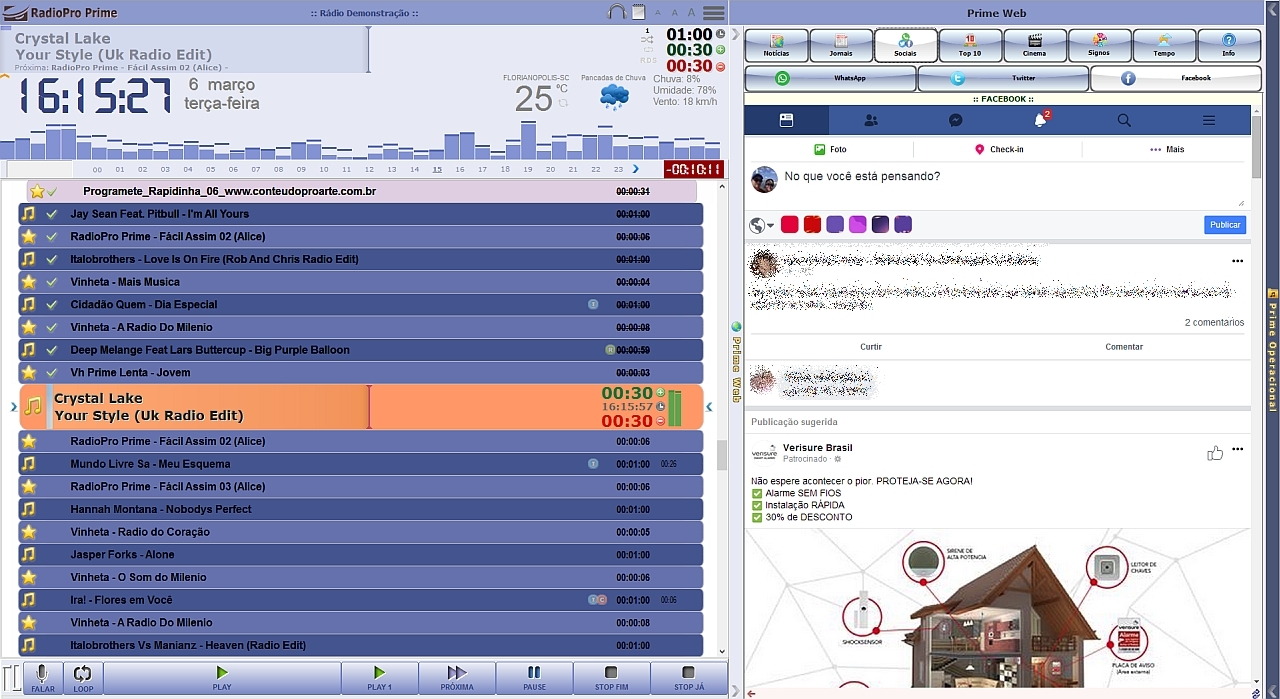Open the Jornais tab
Screen dimensions: 1280x699
coord(841,45)
